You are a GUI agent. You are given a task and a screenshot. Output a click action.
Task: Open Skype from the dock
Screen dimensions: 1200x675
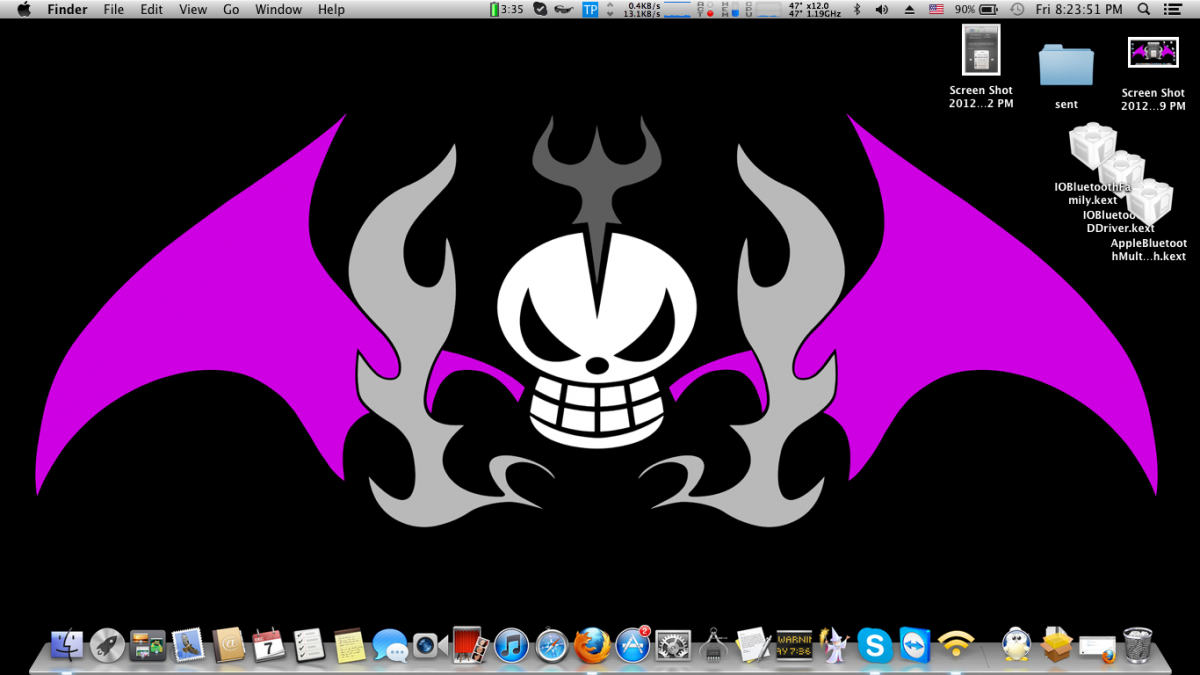tap(875, 645)
